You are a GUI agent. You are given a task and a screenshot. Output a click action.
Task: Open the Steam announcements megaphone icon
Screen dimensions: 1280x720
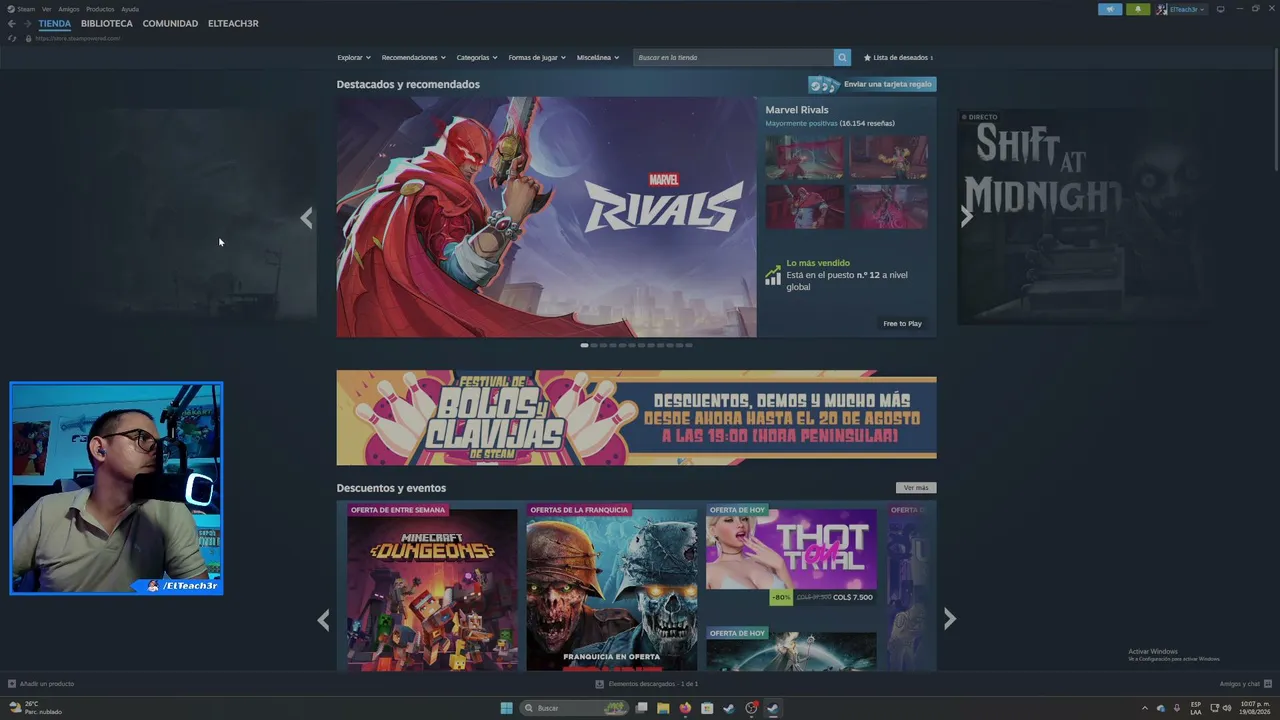coord(1110,9)
